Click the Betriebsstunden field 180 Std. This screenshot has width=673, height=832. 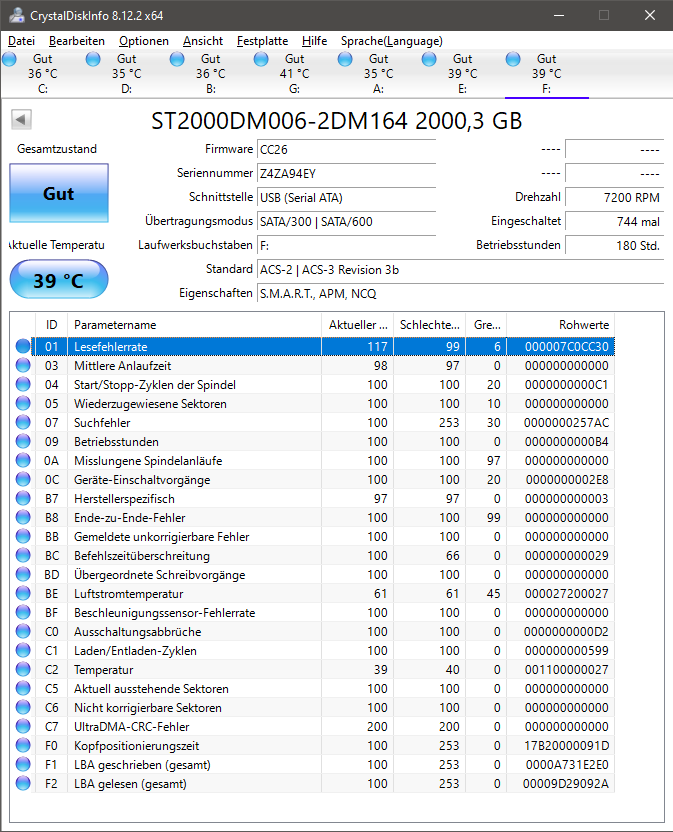pyautogui.click(x=615, y=245)
